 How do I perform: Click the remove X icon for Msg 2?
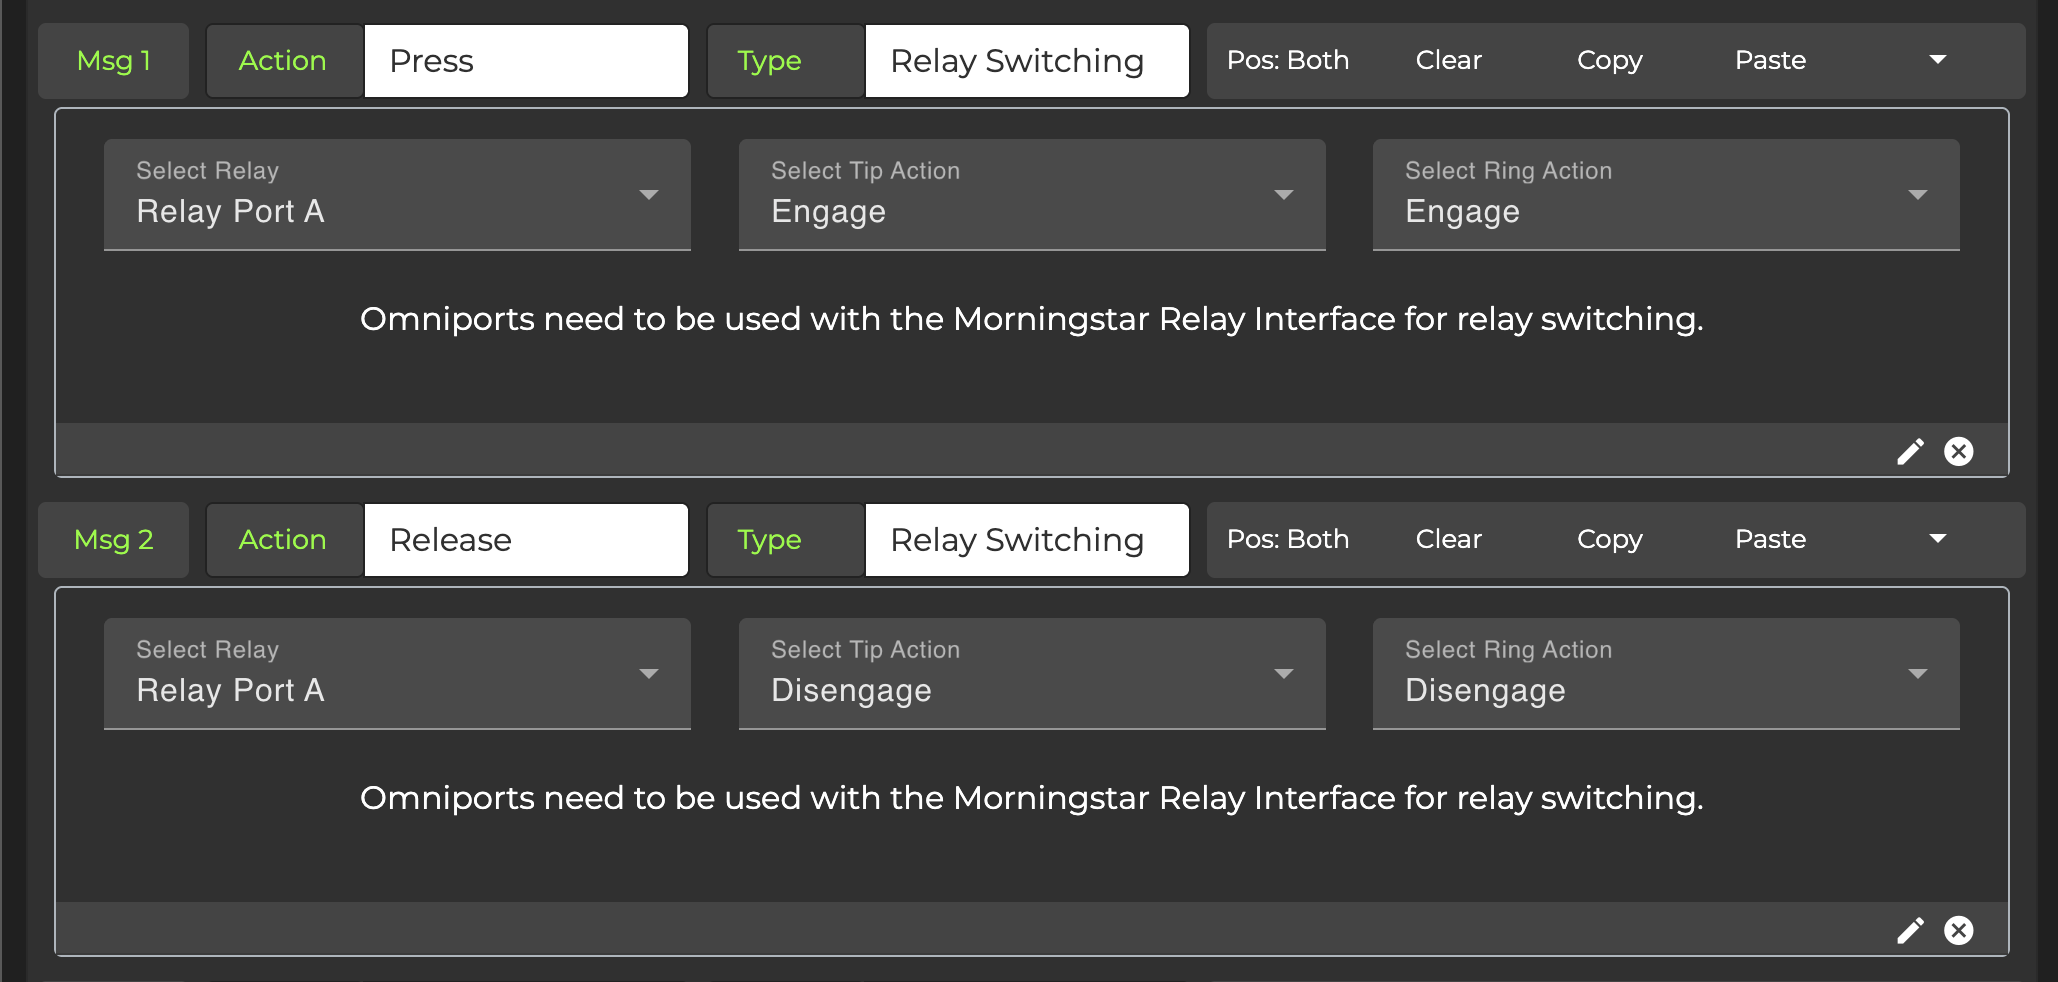coord(1958,931)
